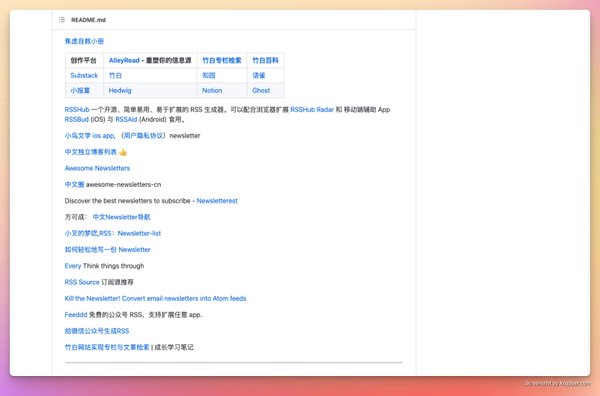The width and height of the screenshot is (600, 396).
Task: Open the AlleyRead link in table header
Action: (124, 60)
